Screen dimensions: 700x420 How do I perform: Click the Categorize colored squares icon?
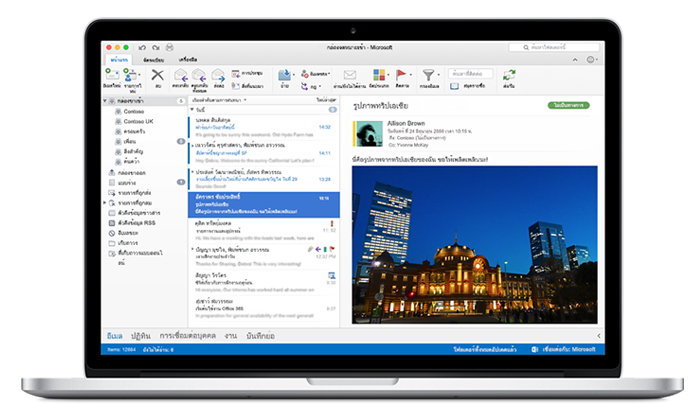pos(379,75)
